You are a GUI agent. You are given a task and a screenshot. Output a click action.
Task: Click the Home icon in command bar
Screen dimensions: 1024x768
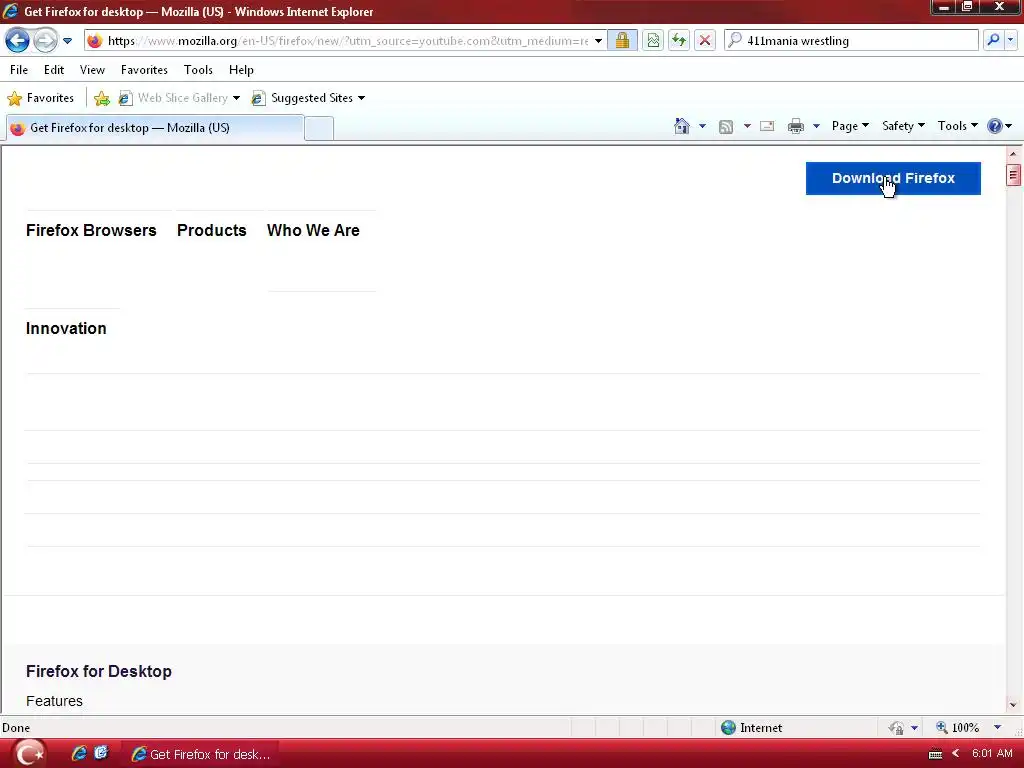682,126
